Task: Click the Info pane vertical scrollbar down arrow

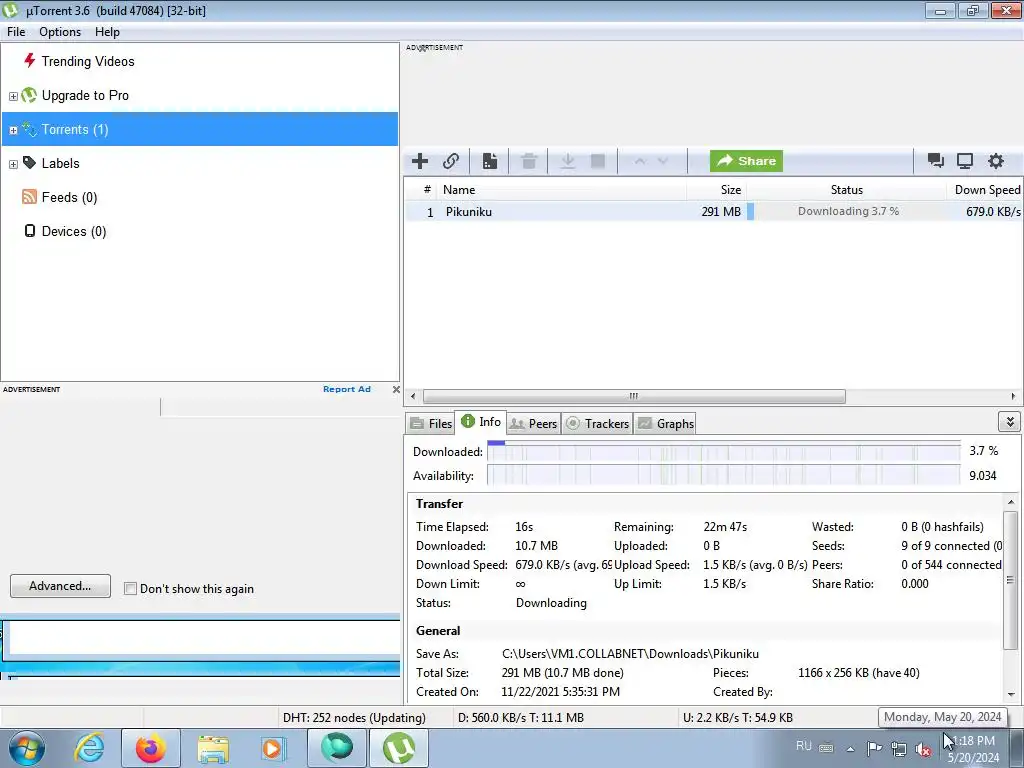Action: click(1011, 695)
